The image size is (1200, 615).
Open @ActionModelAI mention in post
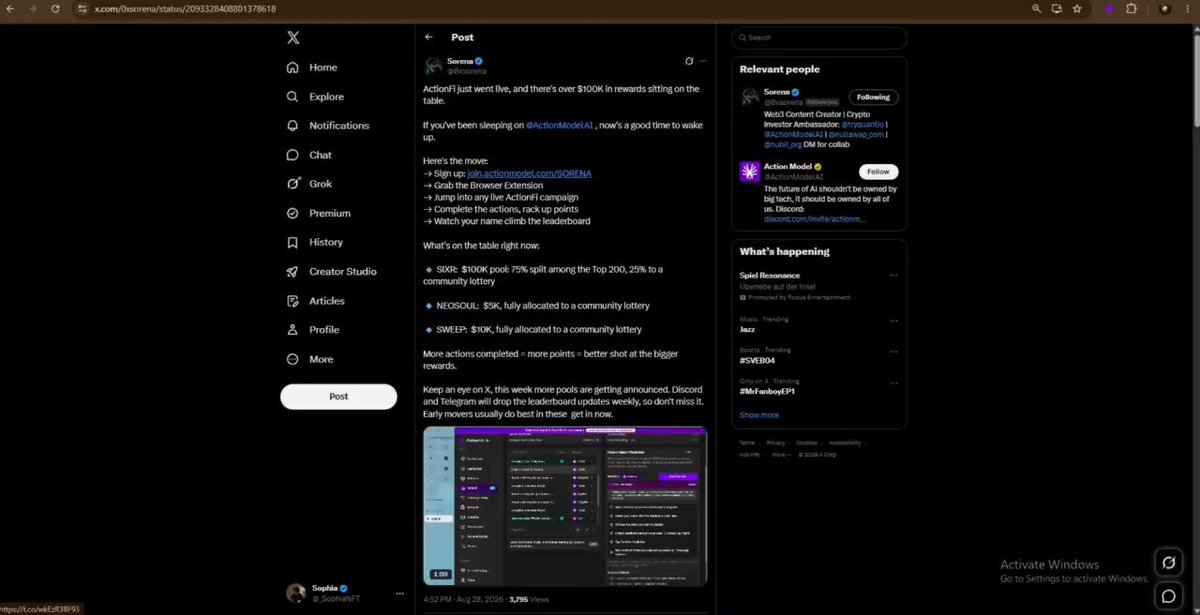click(560, 125)
